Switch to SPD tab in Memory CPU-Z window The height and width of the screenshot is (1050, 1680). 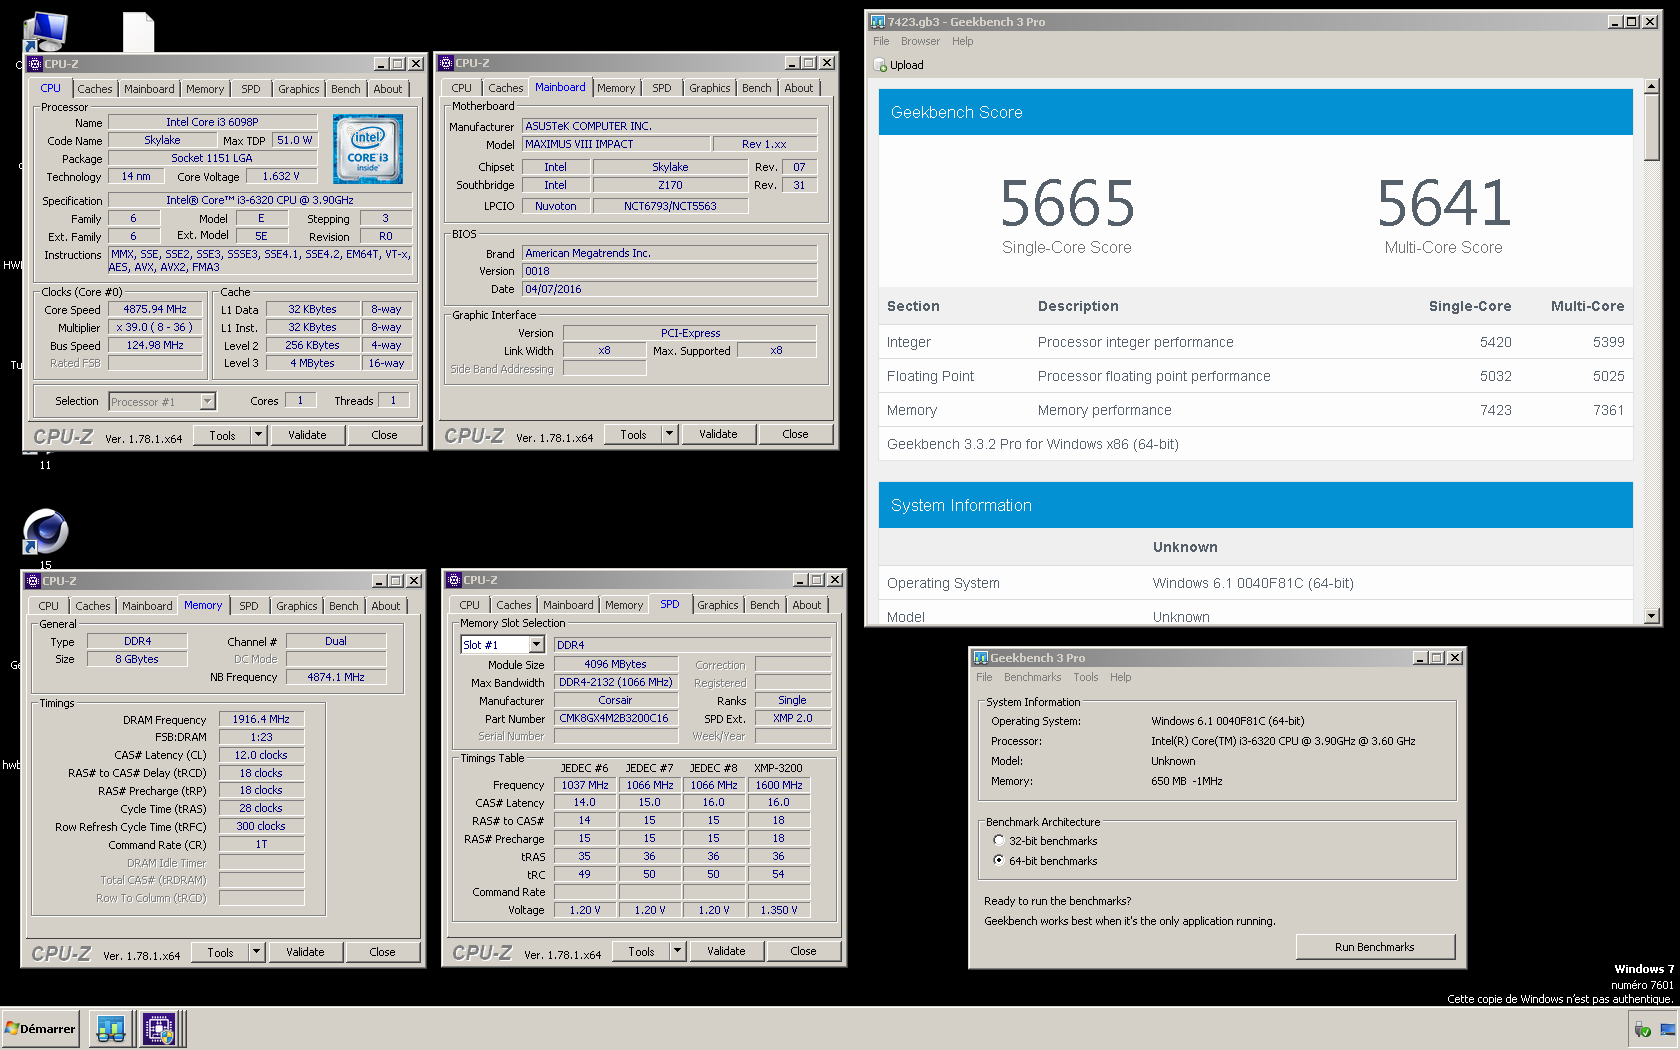coord(248,606)
